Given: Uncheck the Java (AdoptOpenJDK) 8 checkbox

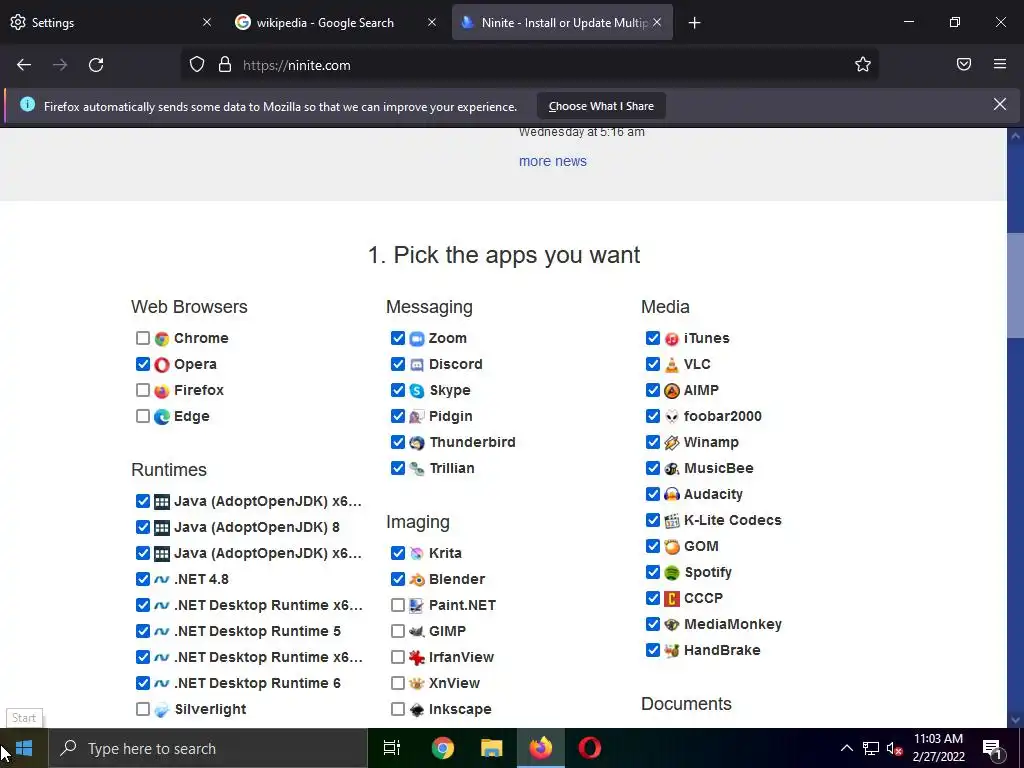Looking at the screenshot, I should tap(143, 527).
